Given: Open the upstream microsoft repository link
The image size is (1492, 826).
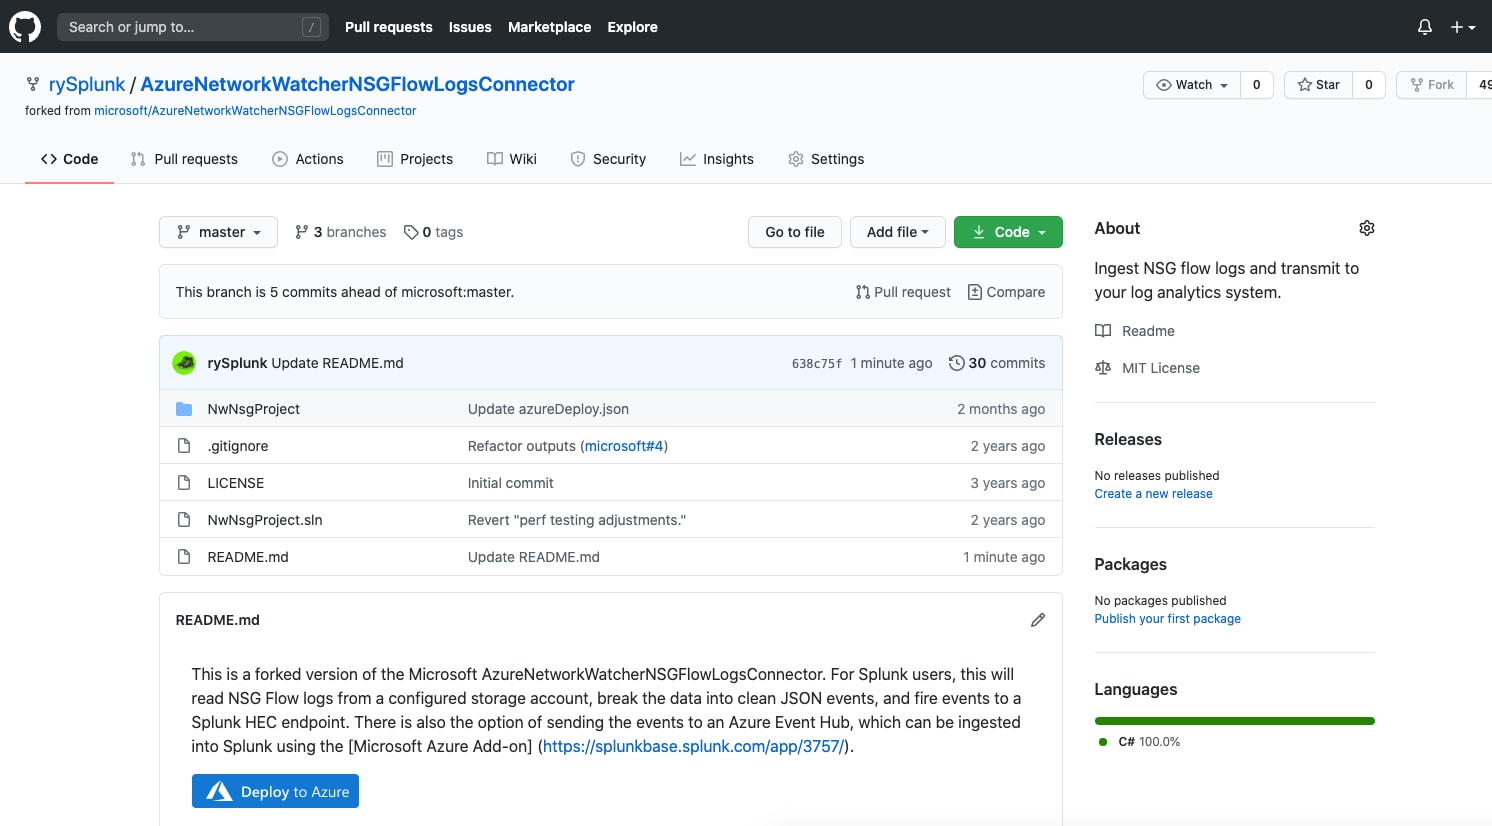Looking at the screenshot, I should pyautogui.click(x=255, y=111).
